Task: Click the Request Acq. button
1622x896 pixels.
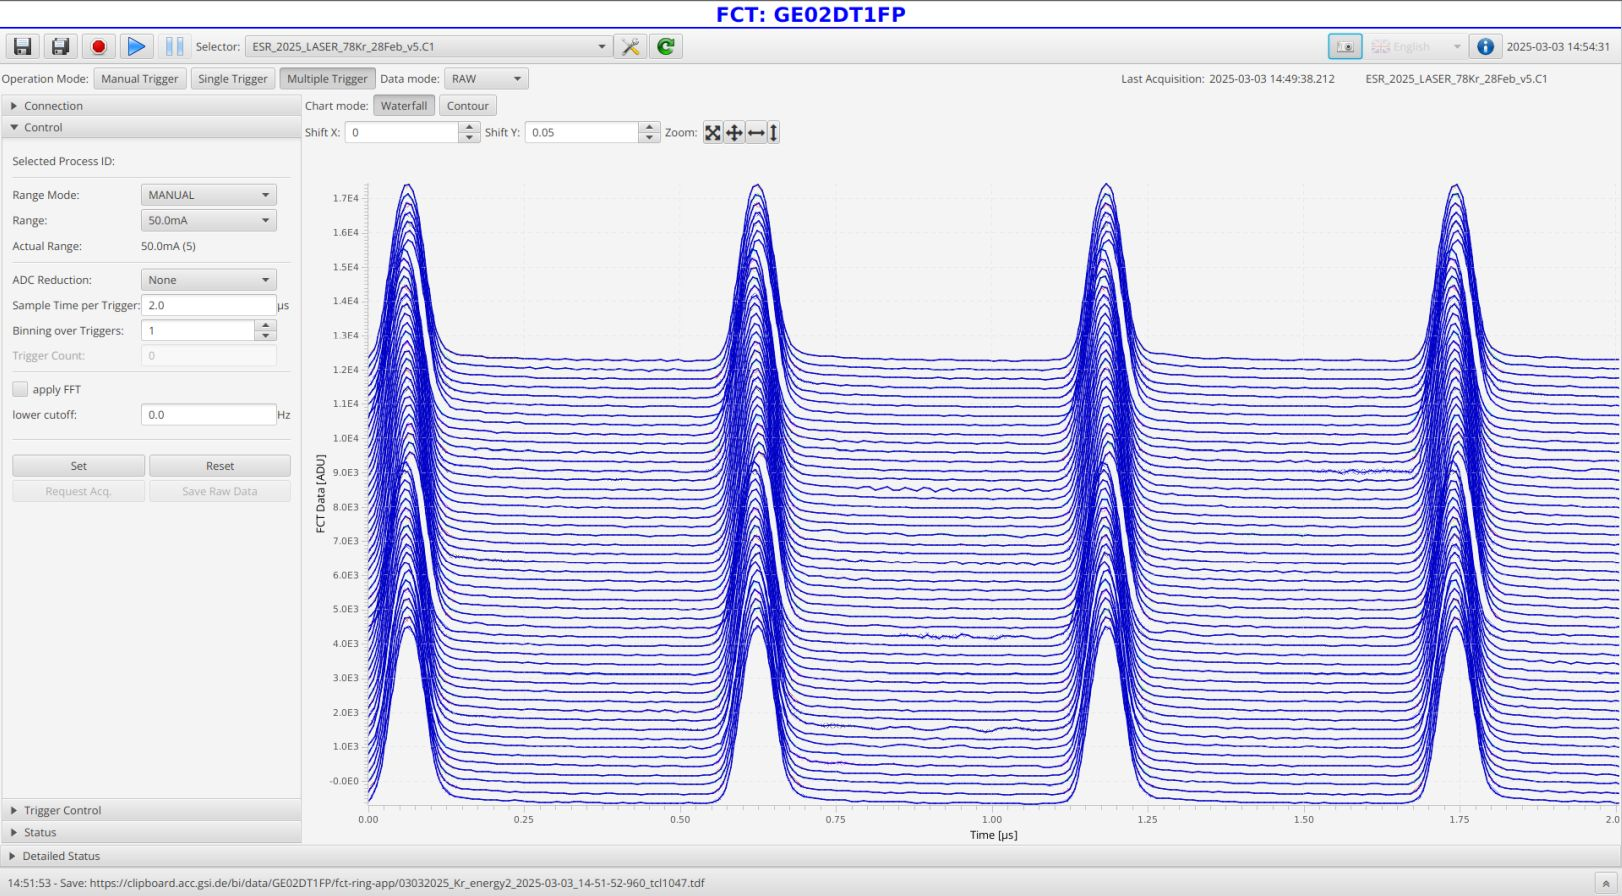Action: [x=78, y=491]
